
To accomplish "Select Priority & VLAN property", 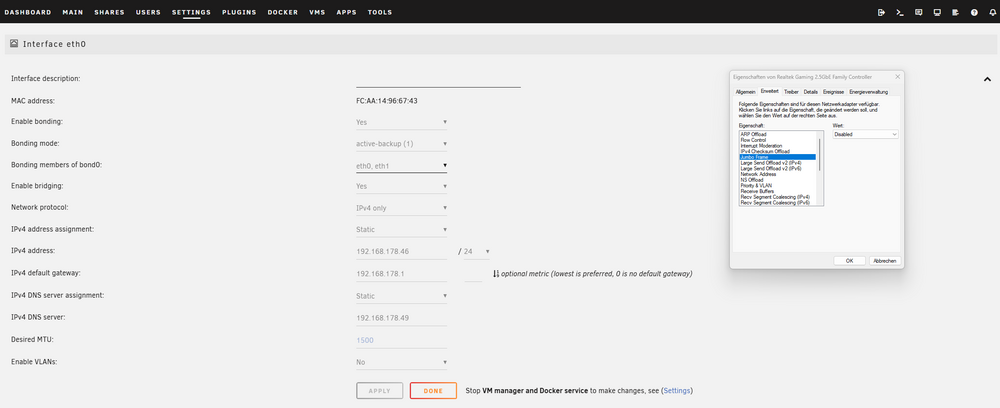I will pyautogui.click(x=777, y=186).
